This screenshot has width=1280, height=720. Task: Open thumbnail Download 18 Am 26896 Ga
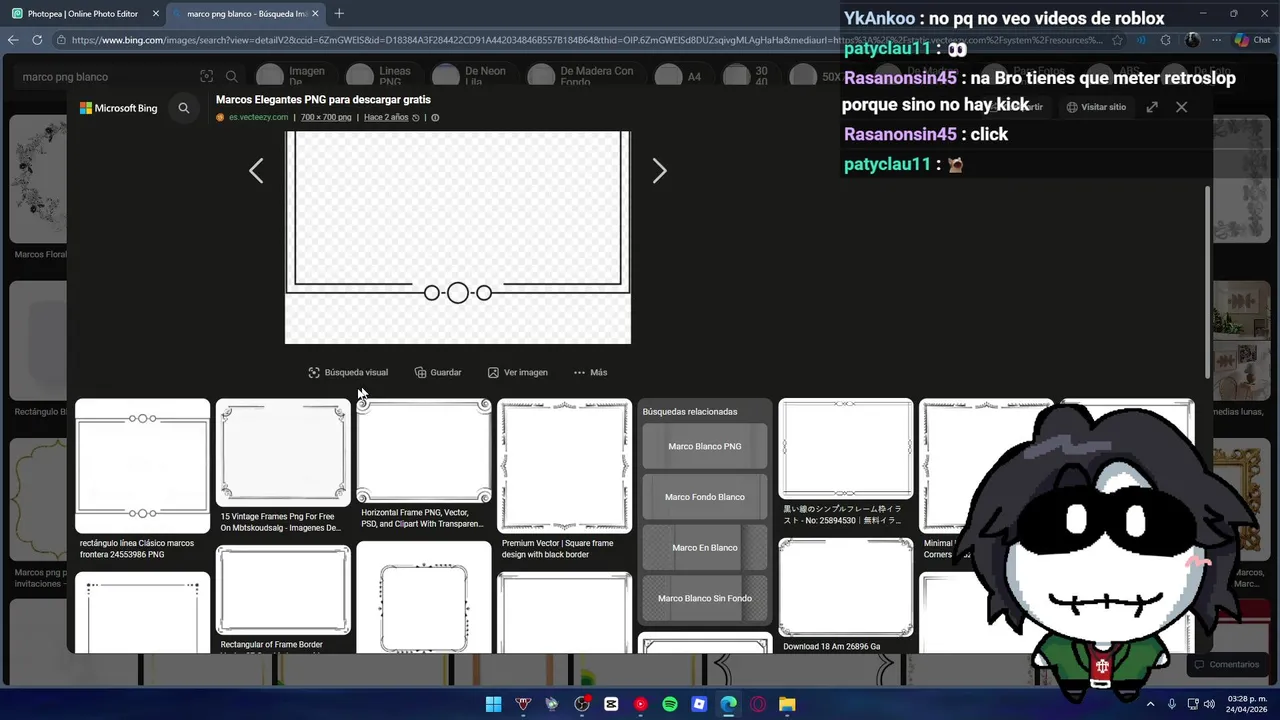coord(846,587)
